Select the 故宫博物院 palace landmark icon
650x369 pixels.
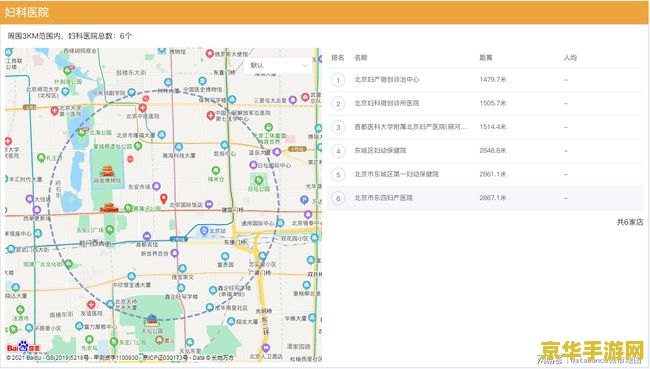(107, 171)
